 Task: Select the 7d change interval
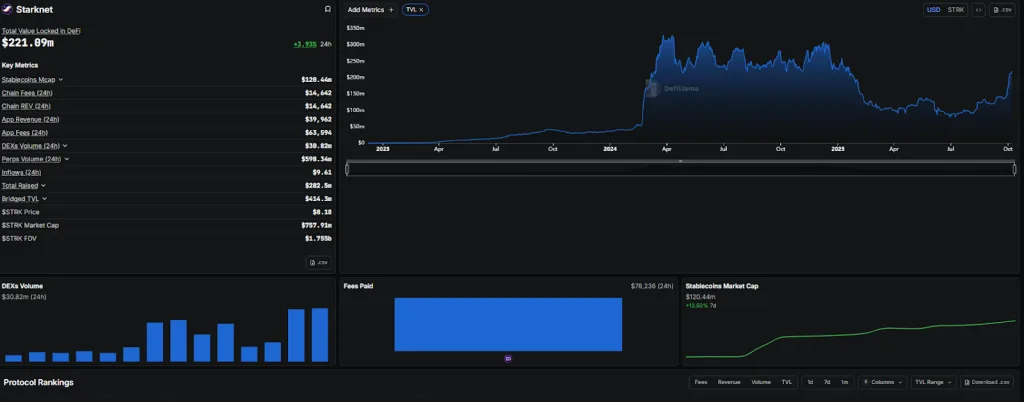(827, 382)
